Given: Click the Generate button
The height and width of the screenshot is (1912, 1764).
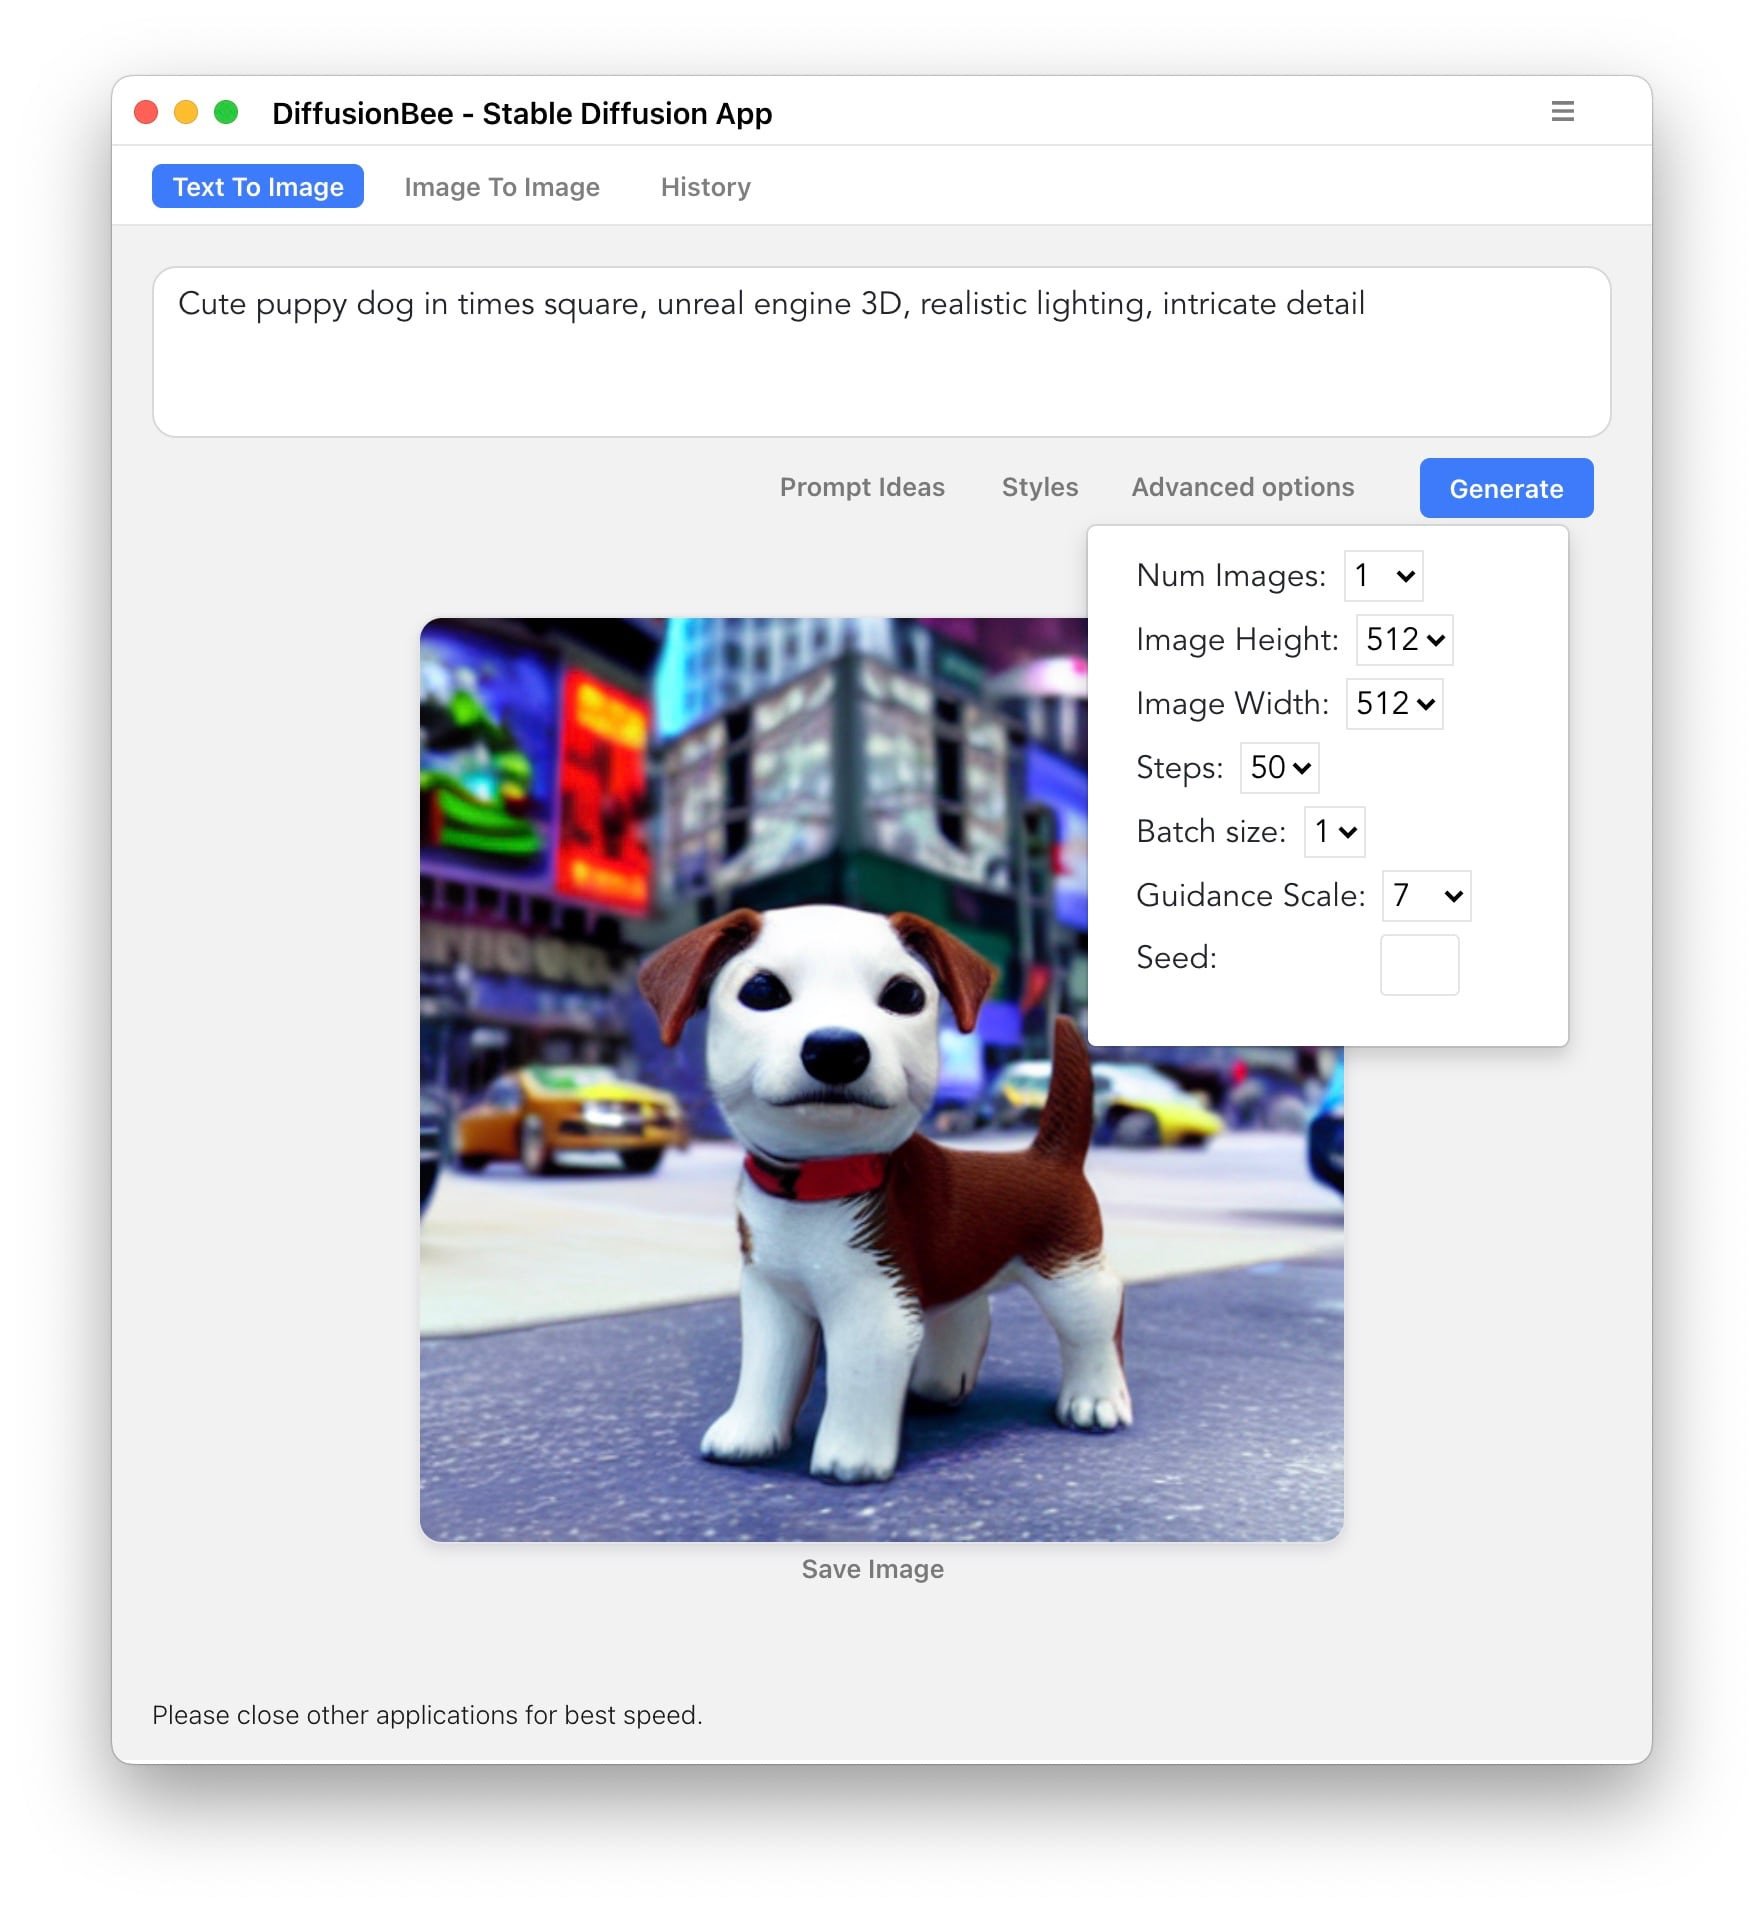Looking at the screenshot, I should pyautogui.click(x=1506, y=488).
